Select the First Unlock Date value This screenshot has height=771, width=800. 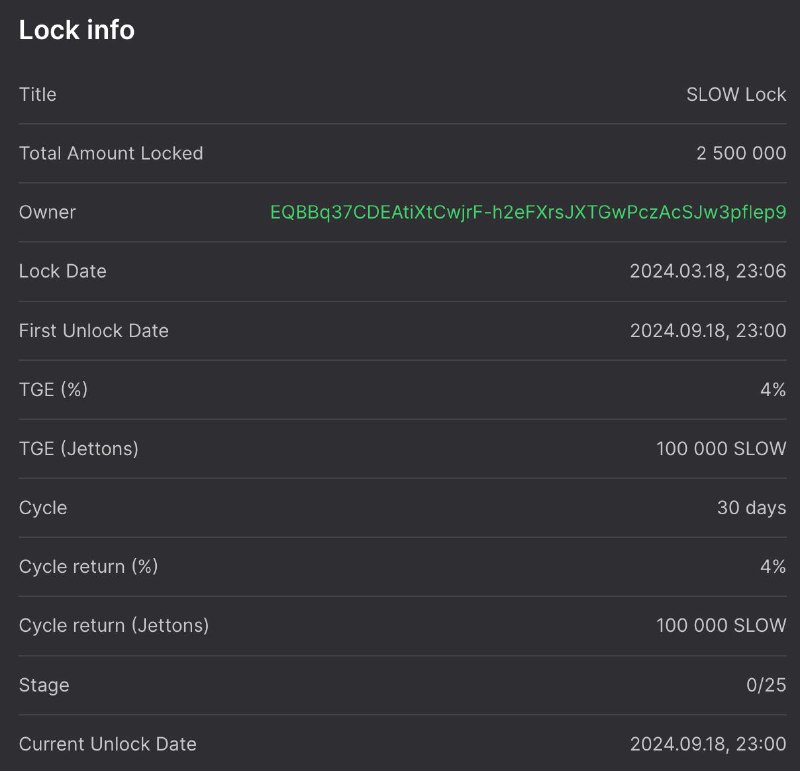click(708, 331)
